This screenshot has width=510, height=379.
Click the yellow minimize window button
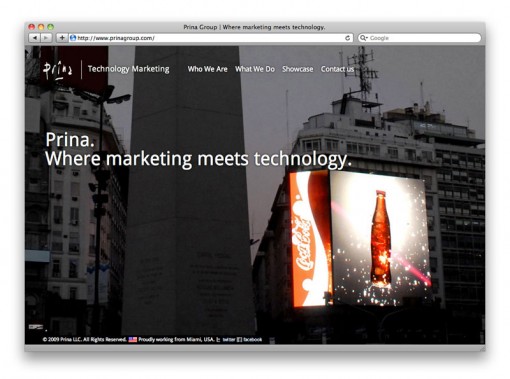pos(41,27)
